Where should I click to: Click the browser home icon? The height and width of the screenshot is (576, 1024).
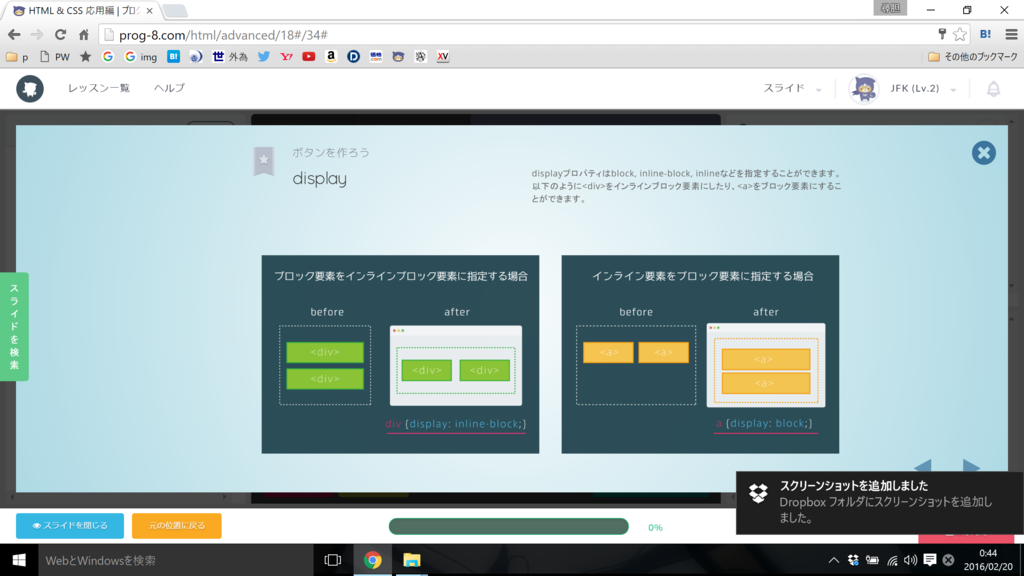coord(84,35)
